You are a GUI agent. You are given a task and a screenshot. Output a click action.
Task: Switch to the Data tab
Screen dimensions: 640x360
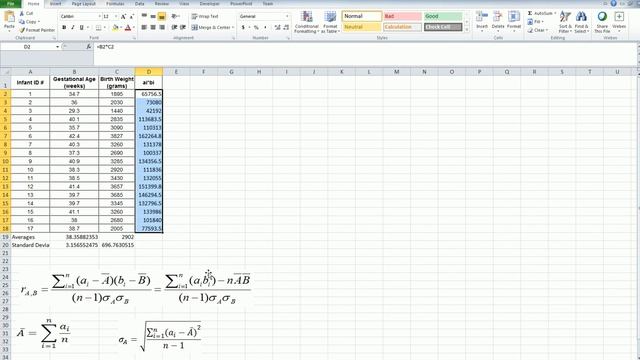[x=140, y=4]
